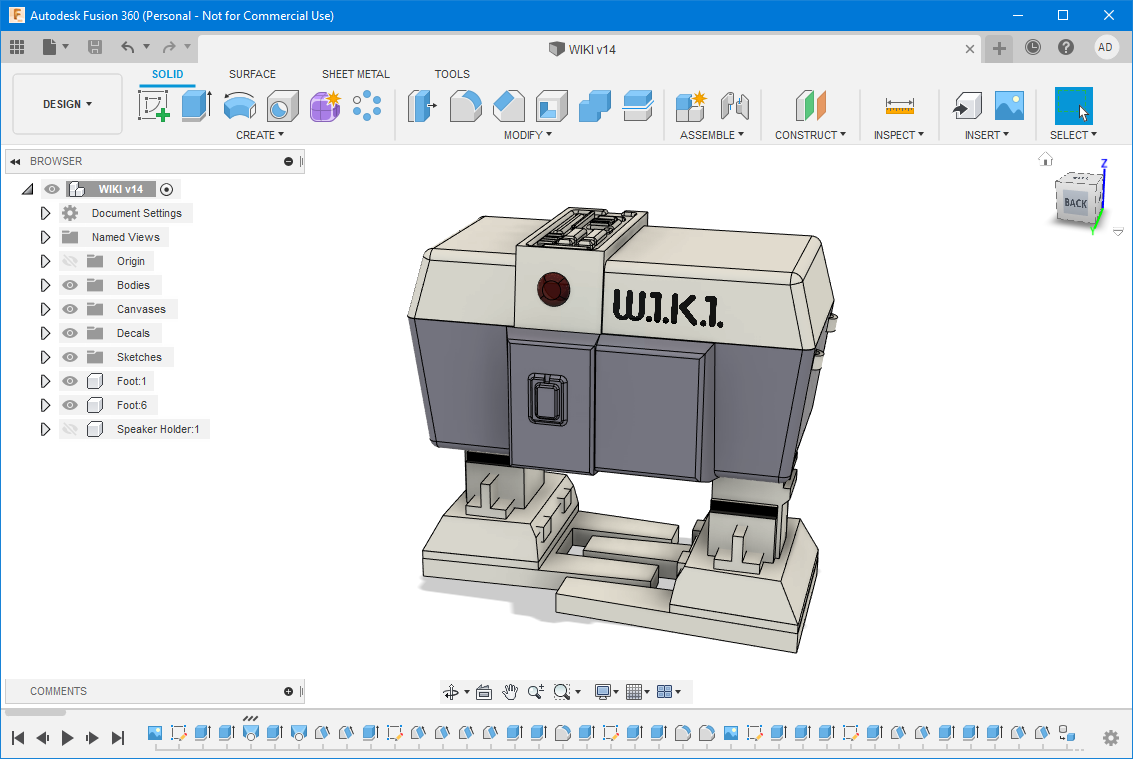Activate WIKI v14 component radio button
Screen dimensions: 1133x759
167,189
